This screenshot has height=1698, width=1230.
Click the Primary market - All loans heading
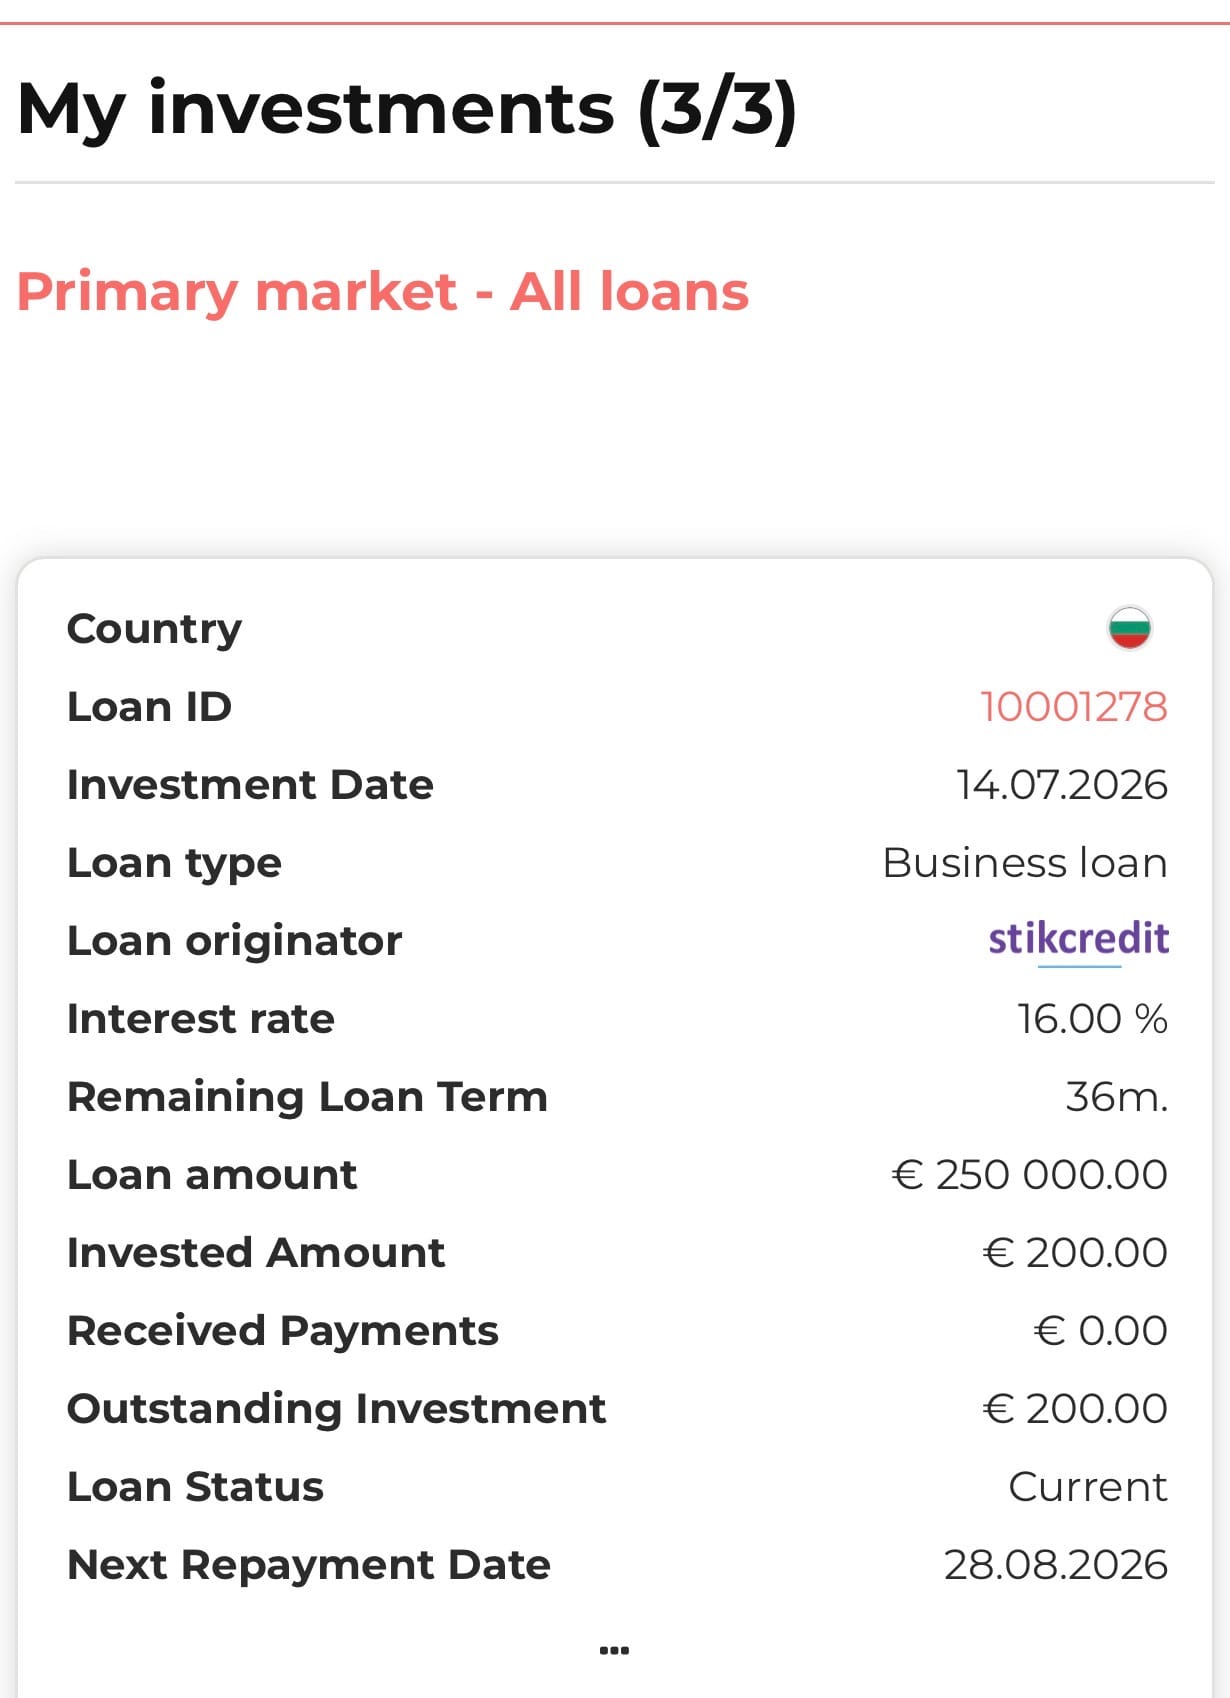383,292
